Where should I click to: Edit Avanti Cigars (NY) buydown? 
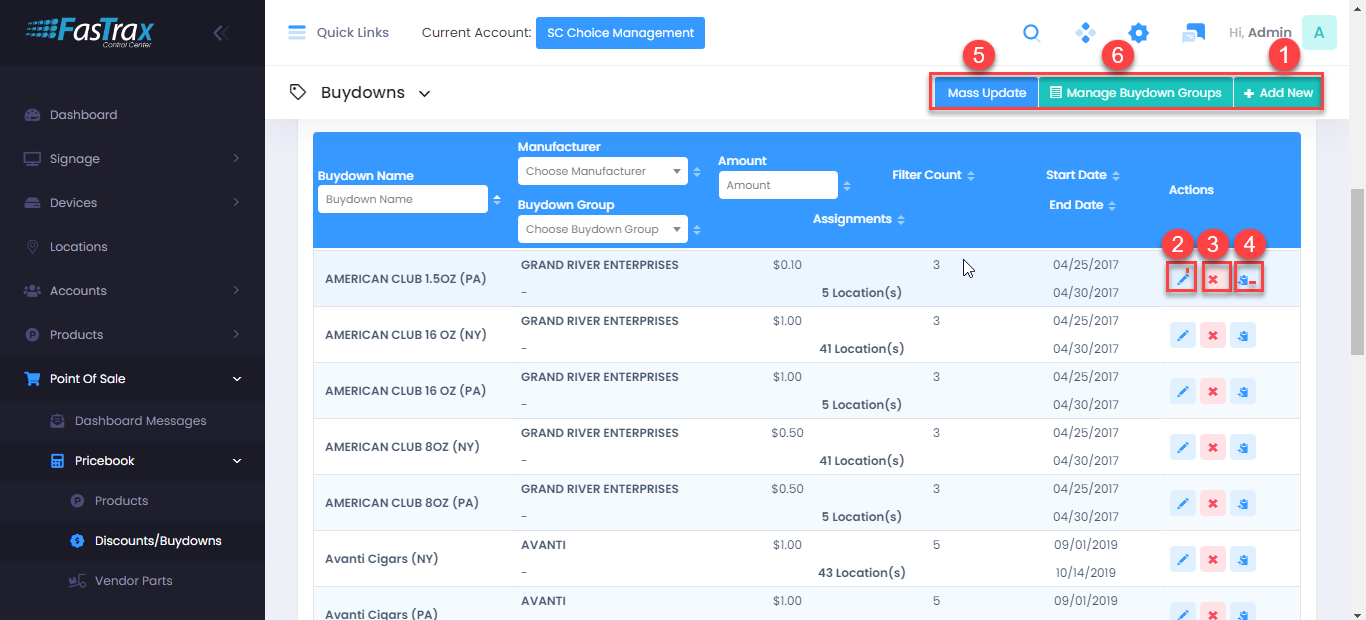[1183, 559]
